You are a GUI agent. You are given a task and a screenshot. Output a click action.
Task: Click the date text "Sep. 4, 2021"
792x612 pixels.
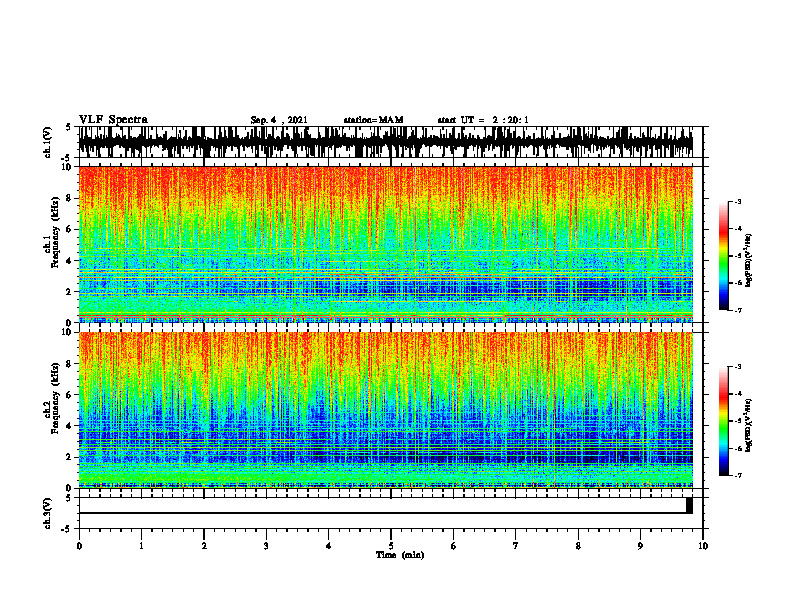coord(279,120)
